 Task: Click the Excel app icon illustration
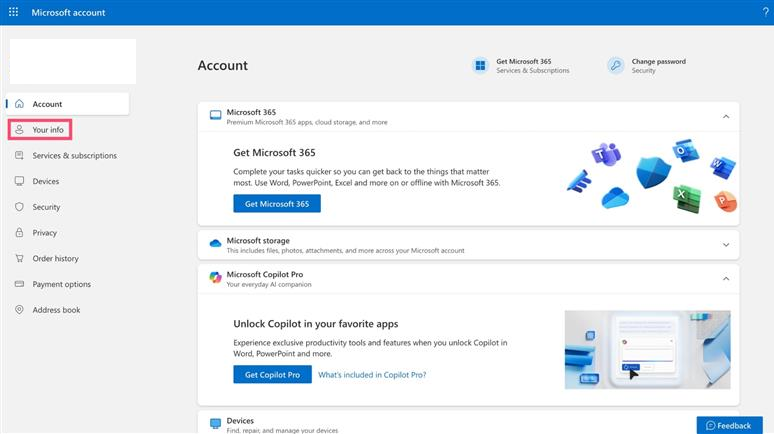tap(687, 199)
